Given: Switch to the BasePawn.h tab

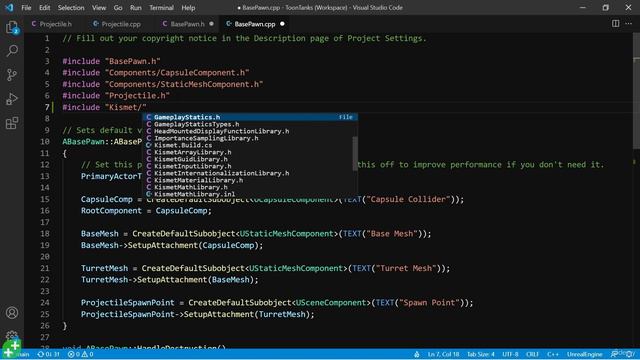Looking at the screenshot, I should click(187, 24).
